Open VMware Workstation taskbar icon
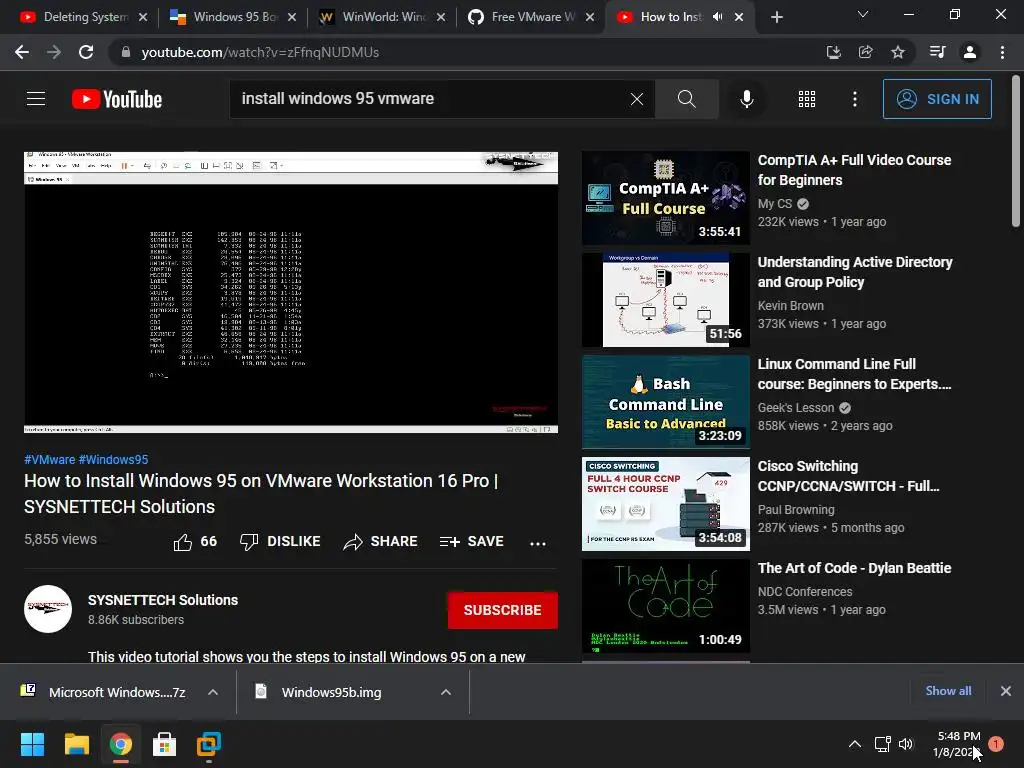 pyautogui.click(x=209, y=744)
